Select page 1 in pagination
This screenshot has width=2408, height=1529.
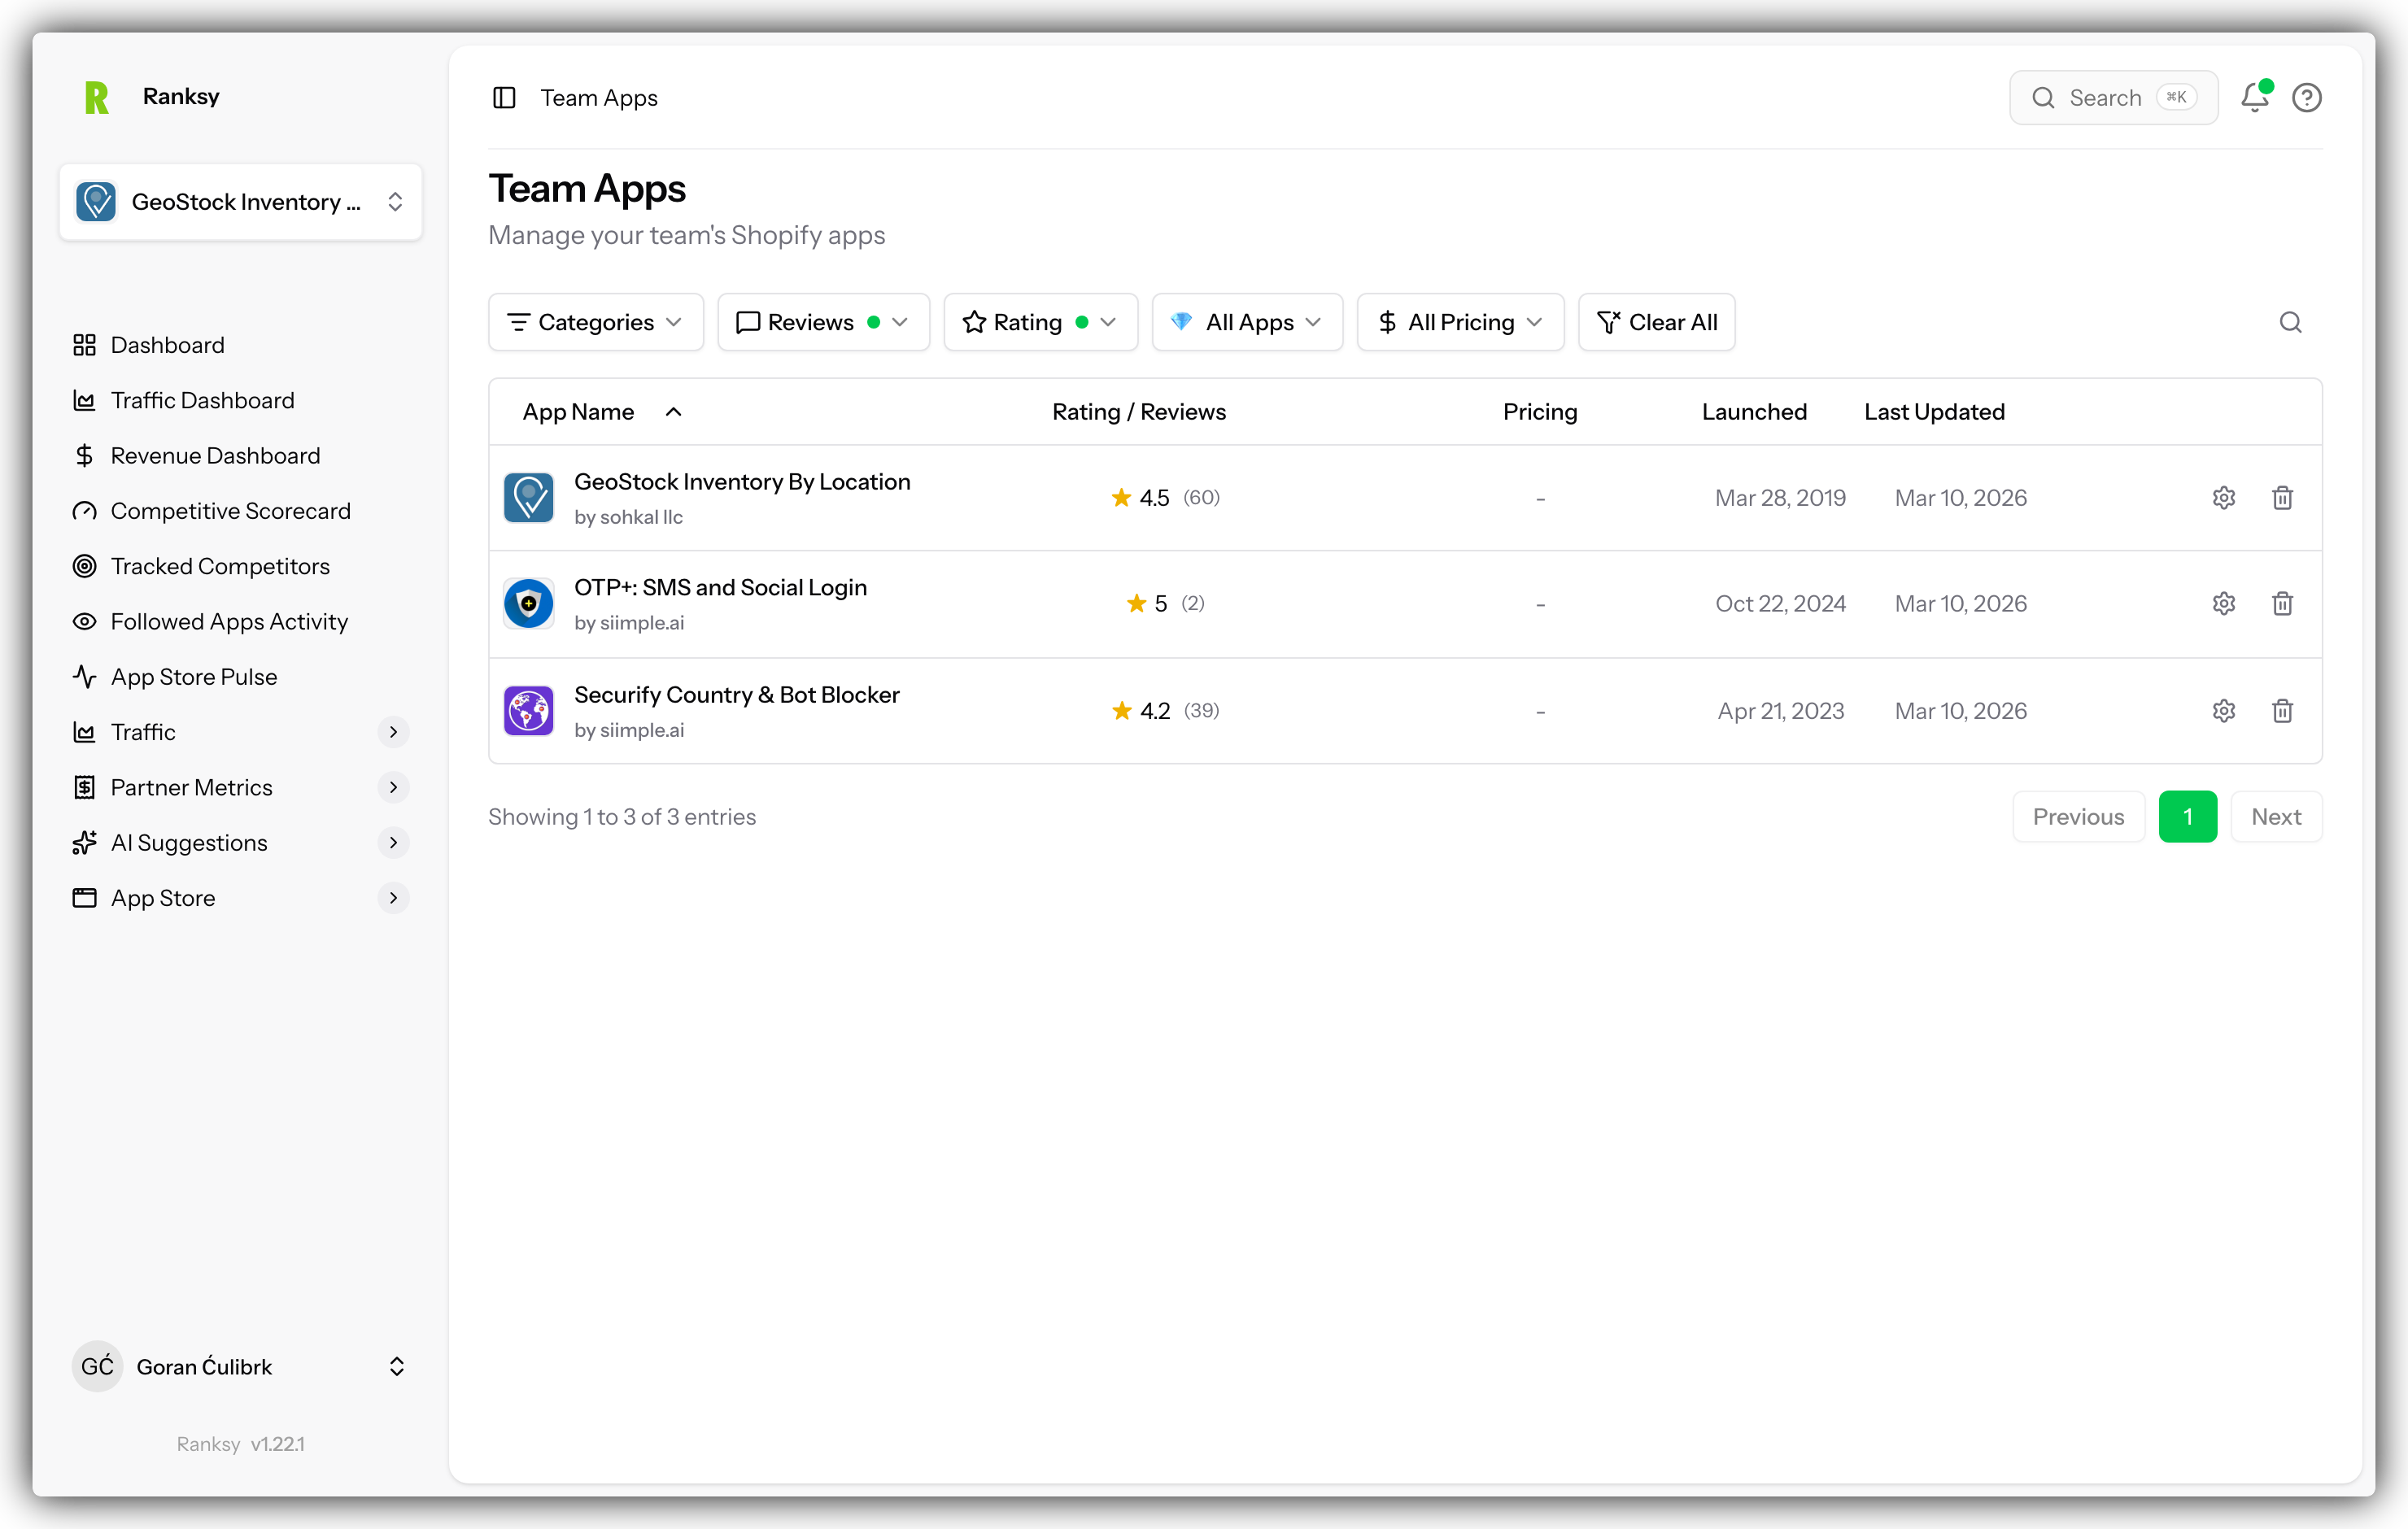click(x=2187, y=817)
